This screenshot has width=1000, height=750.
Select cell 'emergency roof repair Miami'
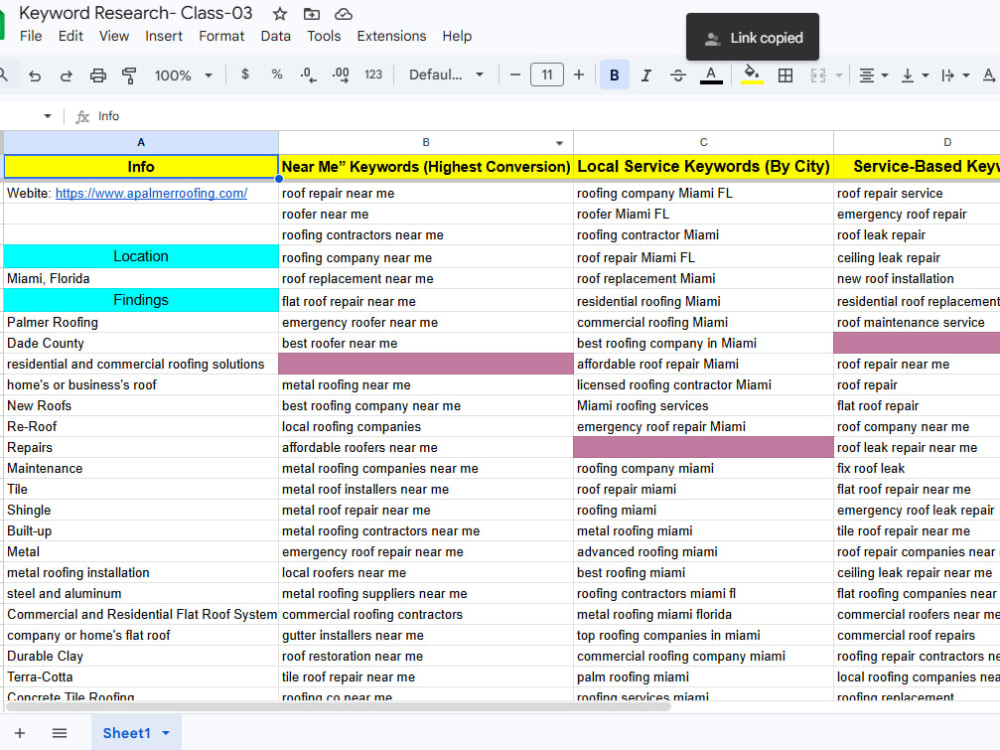(x=703, y=427)
